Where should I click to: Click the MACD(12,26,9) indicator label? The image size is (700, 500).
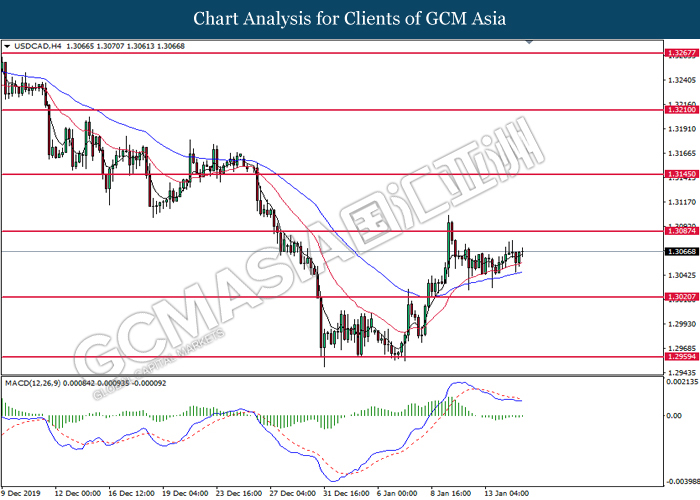pos(33,383)
